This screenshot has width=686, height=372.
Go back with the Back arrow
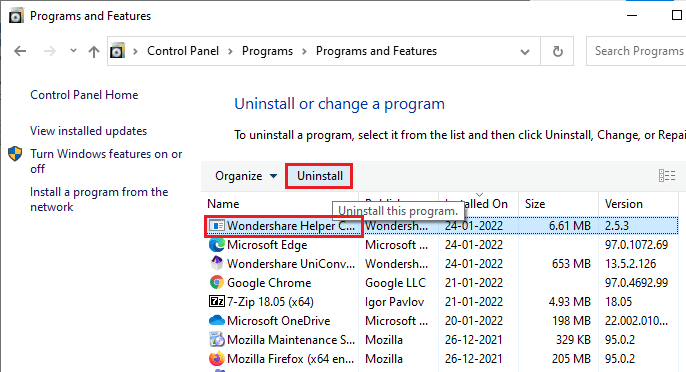(20, 51)
